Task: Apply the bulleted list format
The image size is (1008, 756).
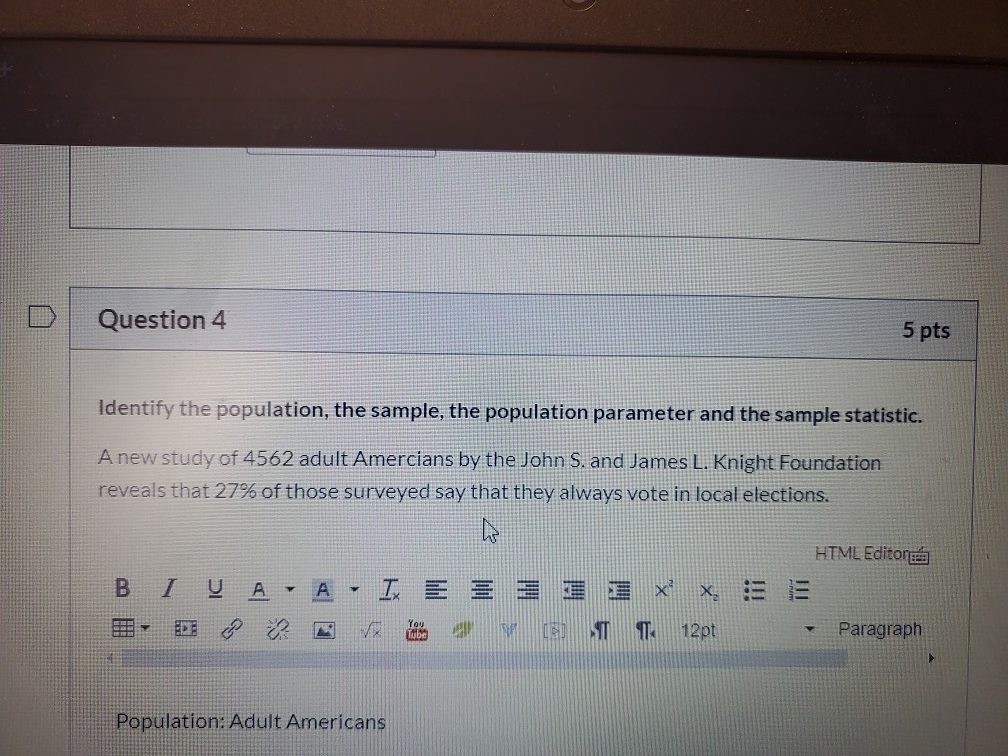Action: 754,590
